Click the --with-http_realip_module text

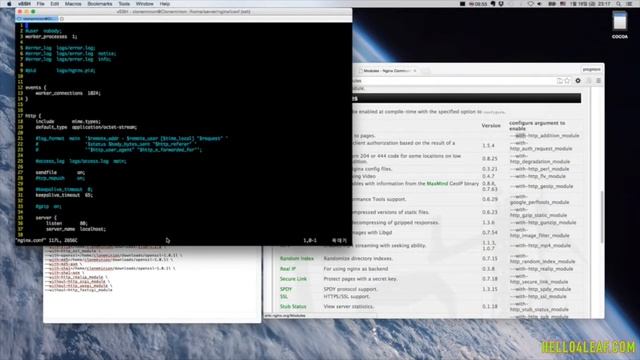541,269
